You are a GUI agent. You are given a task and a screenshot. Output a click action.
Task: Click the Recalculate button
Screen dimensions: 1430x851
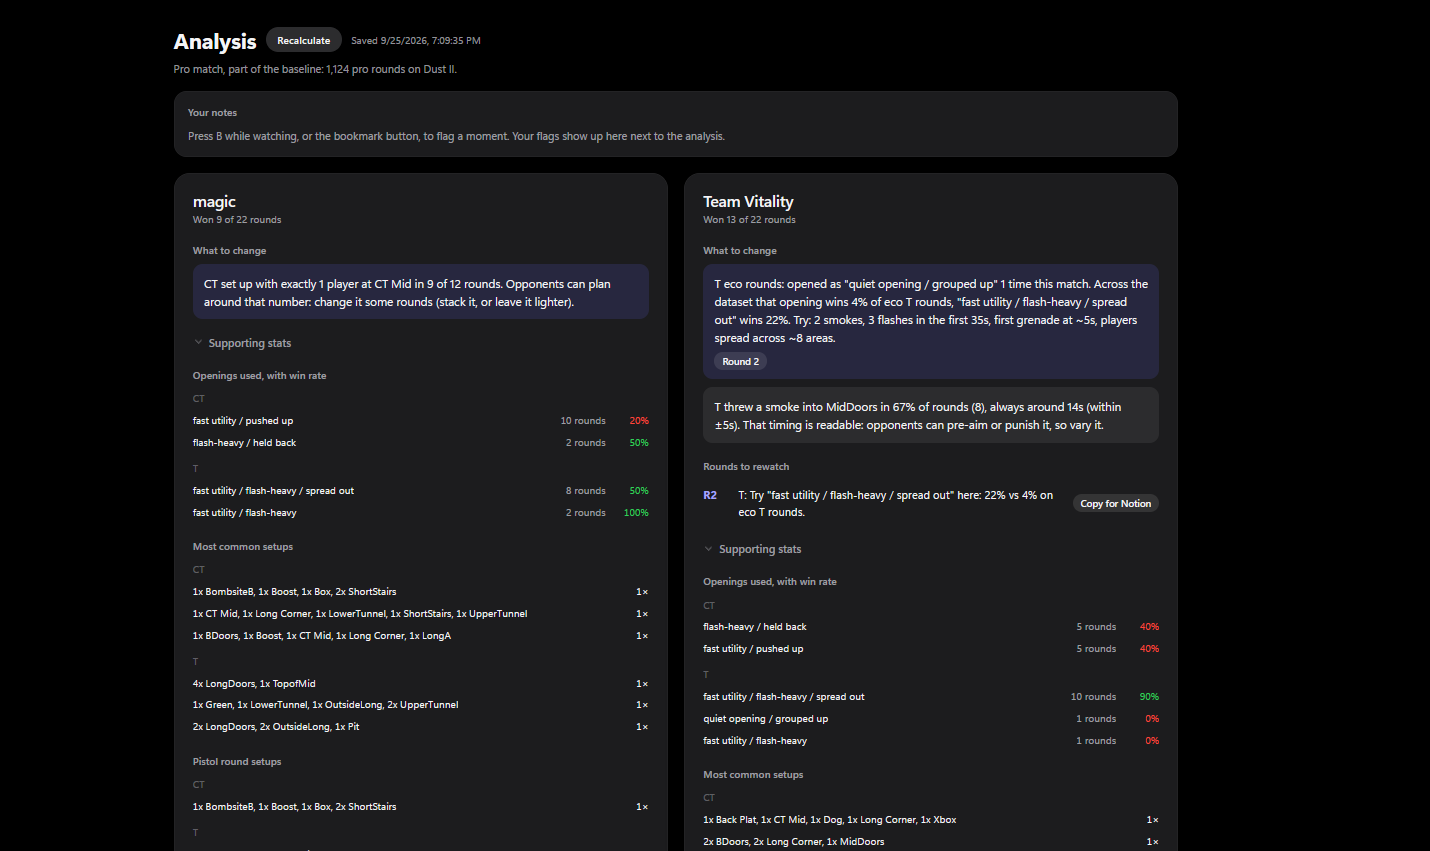click(x=304, y=40)
